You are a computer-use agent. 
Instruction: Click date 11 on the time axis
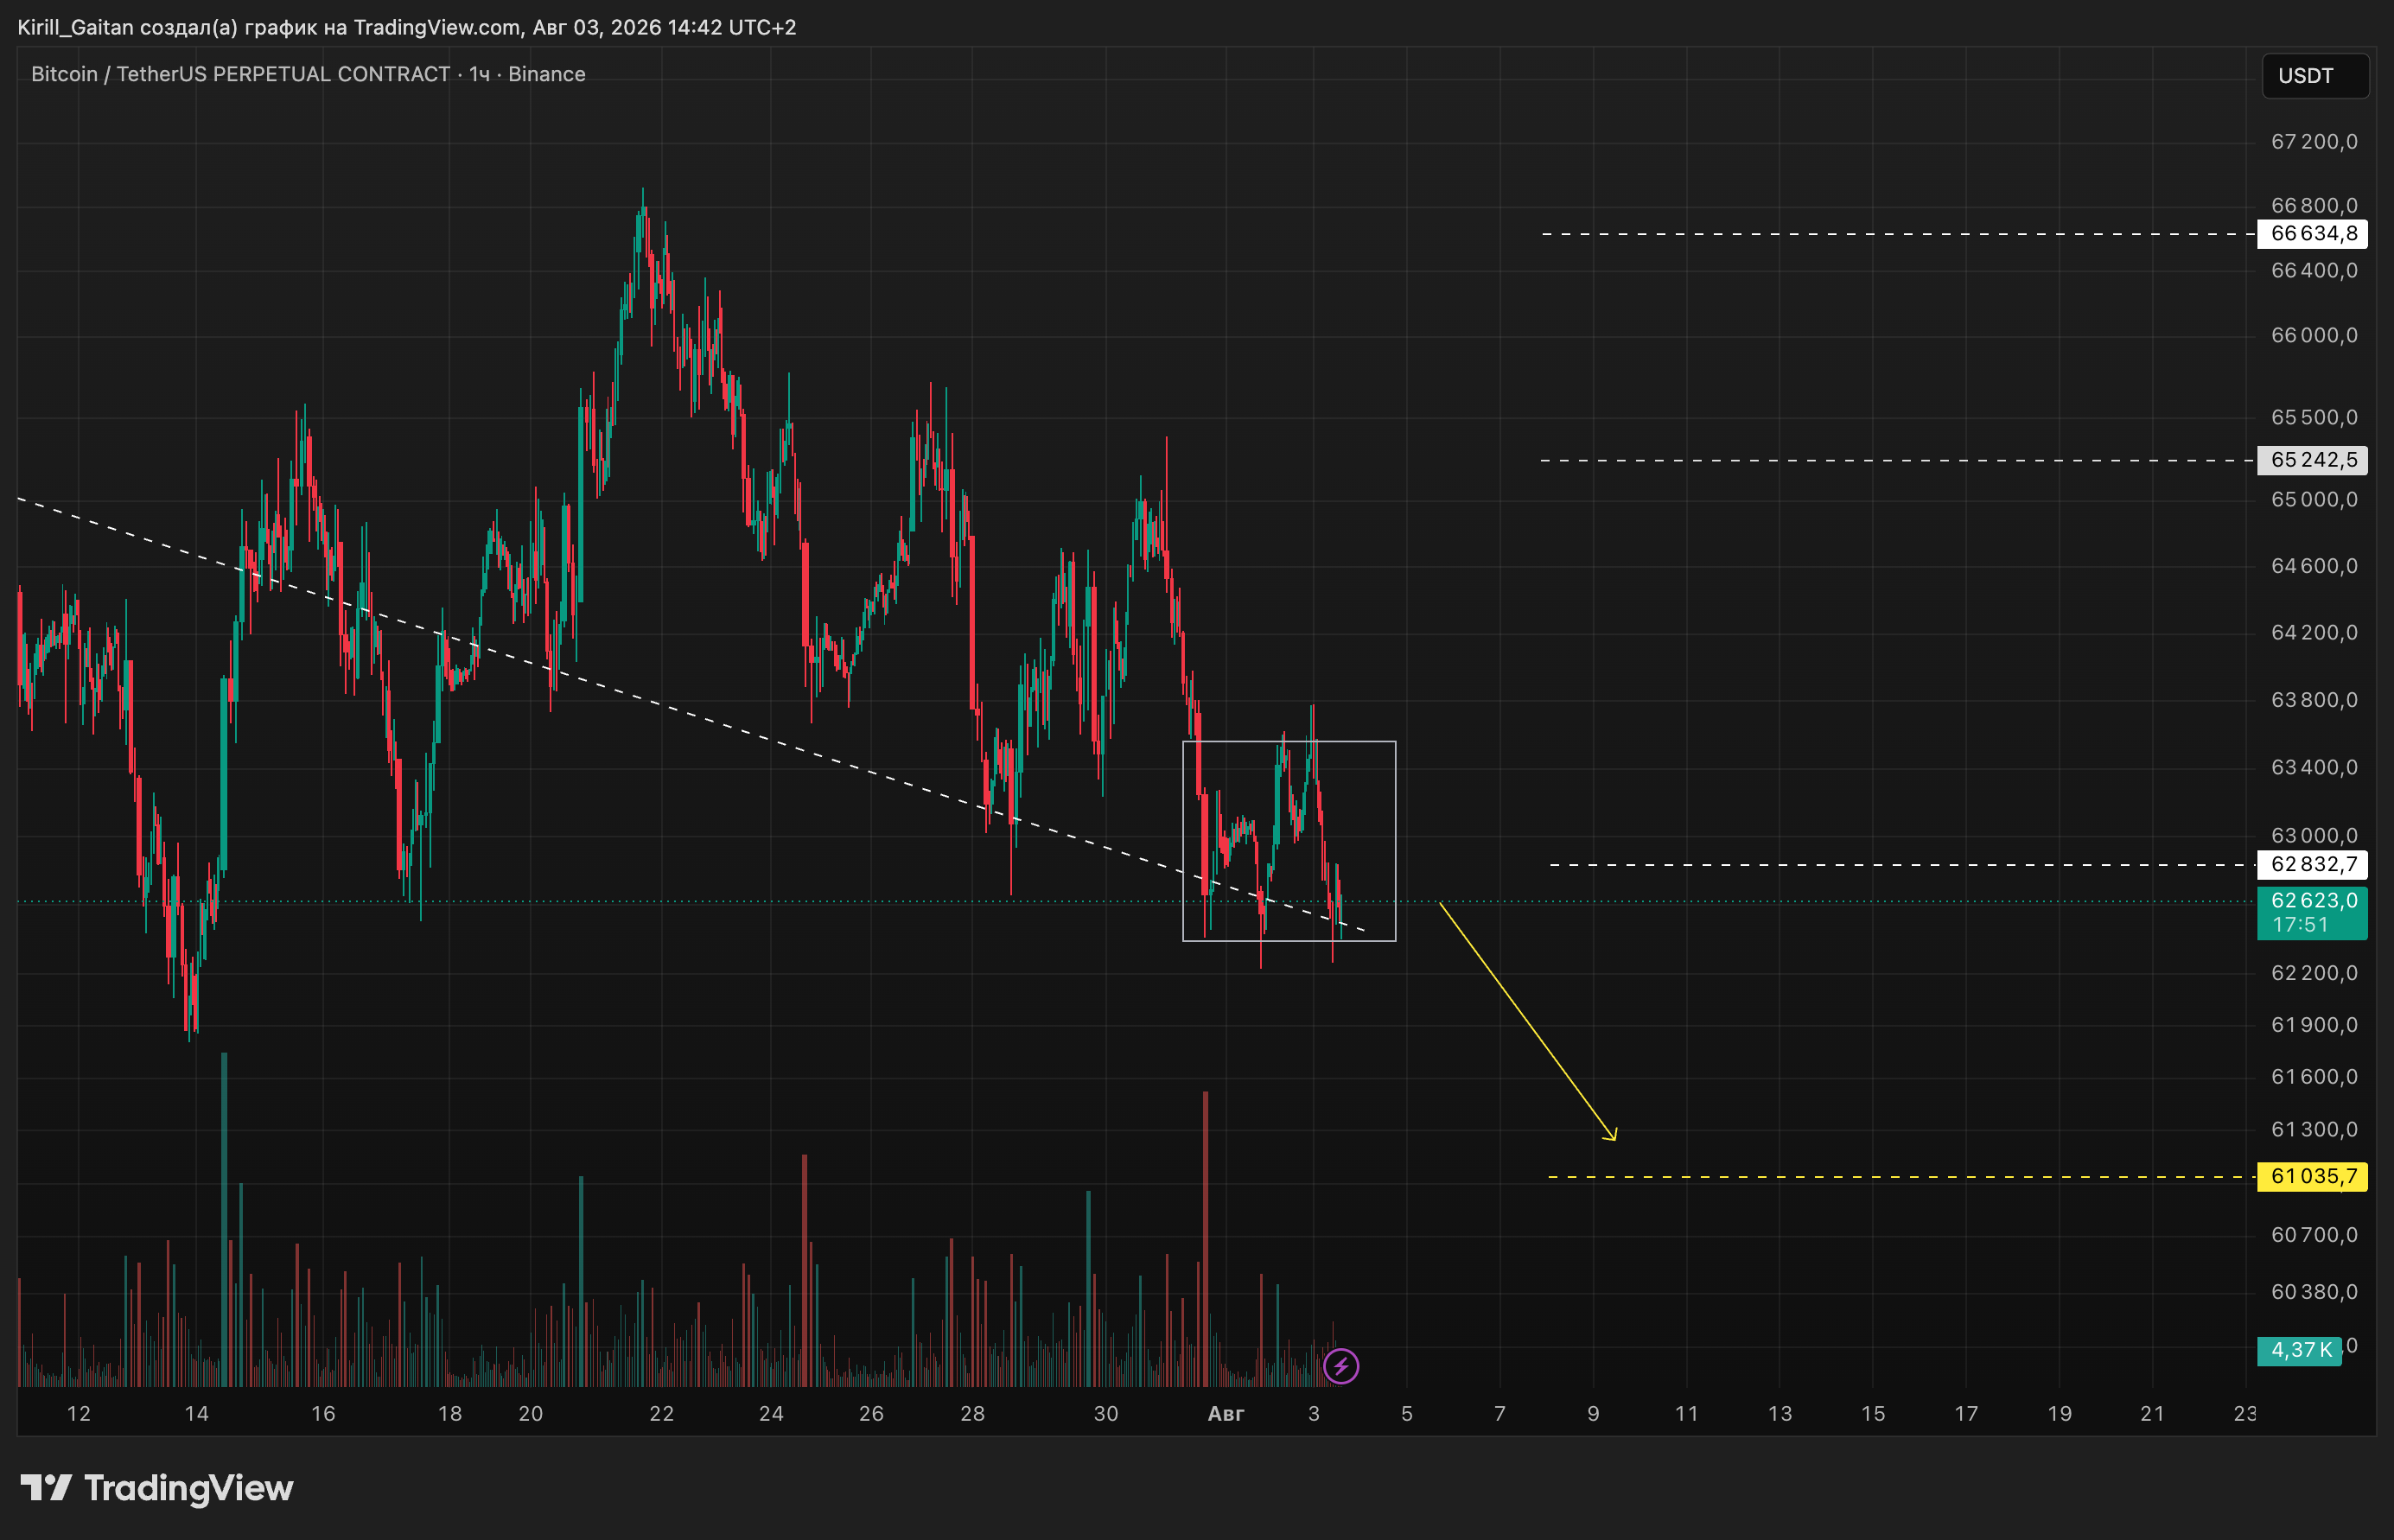1687,1414
